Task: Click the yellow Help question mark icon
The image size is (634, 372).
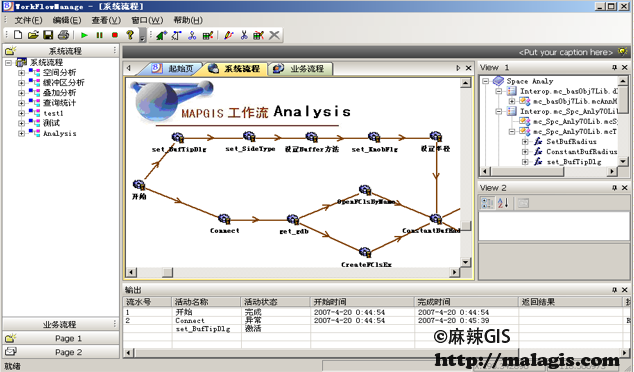Action: (130, 35)
